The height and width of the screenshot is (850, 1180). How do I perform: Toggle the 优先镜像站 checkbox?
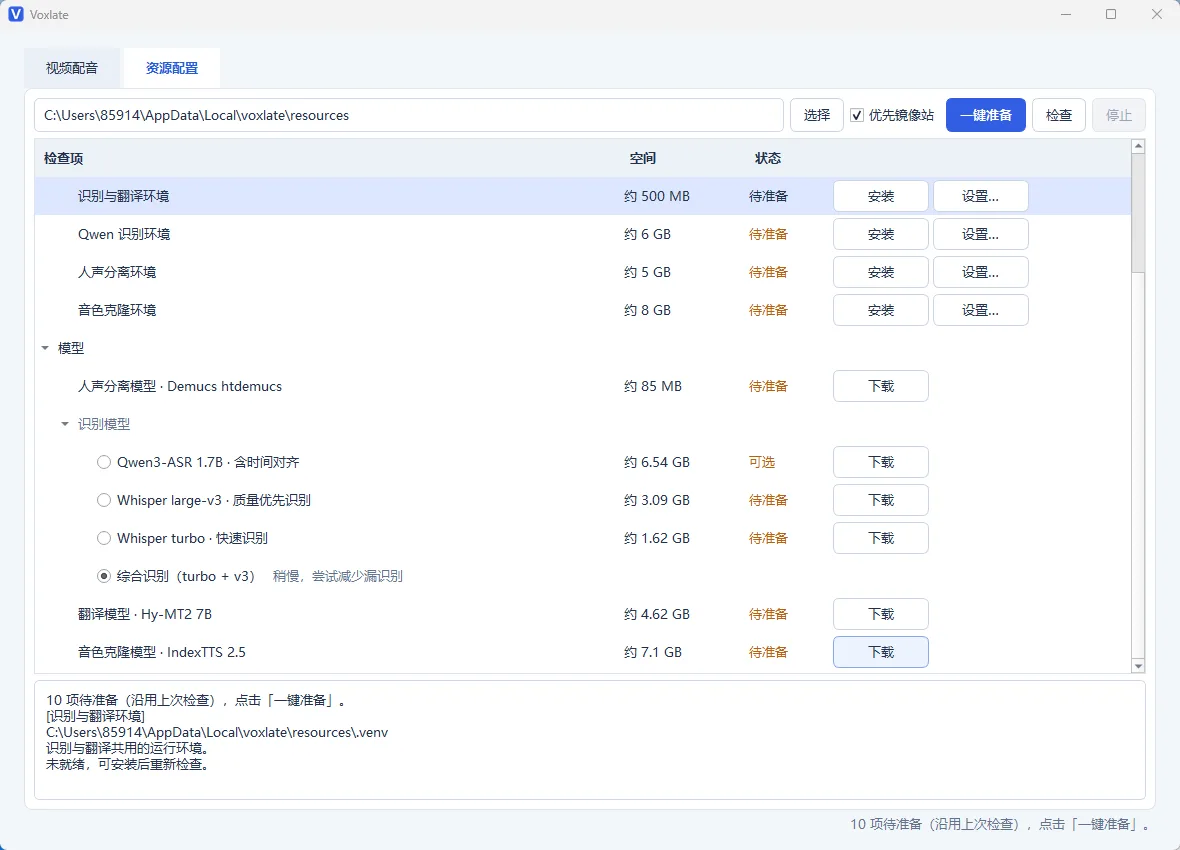tap(856, 115)
